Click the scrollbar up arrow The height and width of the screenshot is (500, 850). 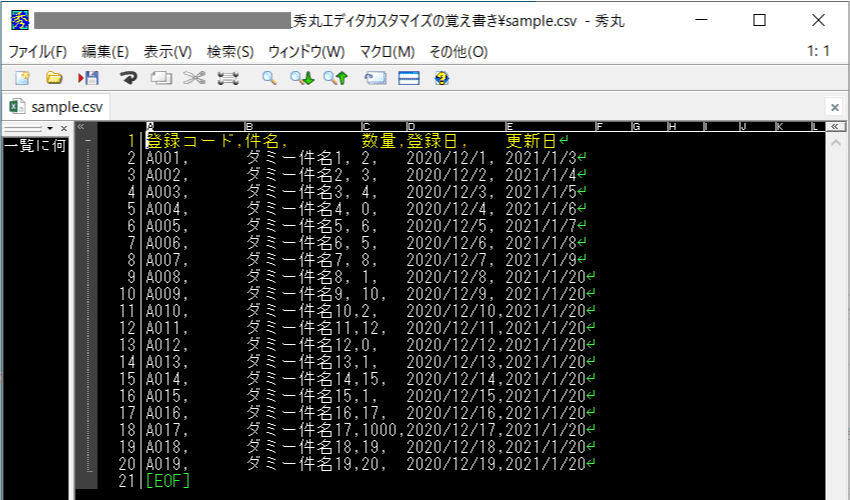(835, 143)
